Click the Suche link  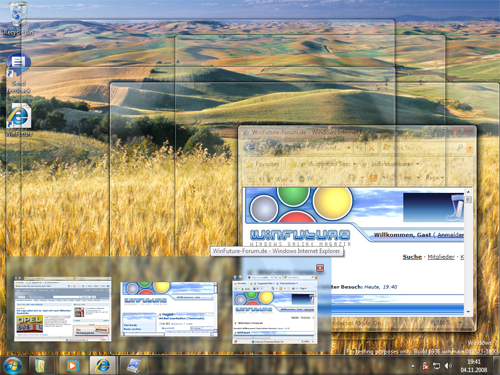[412, 257]
